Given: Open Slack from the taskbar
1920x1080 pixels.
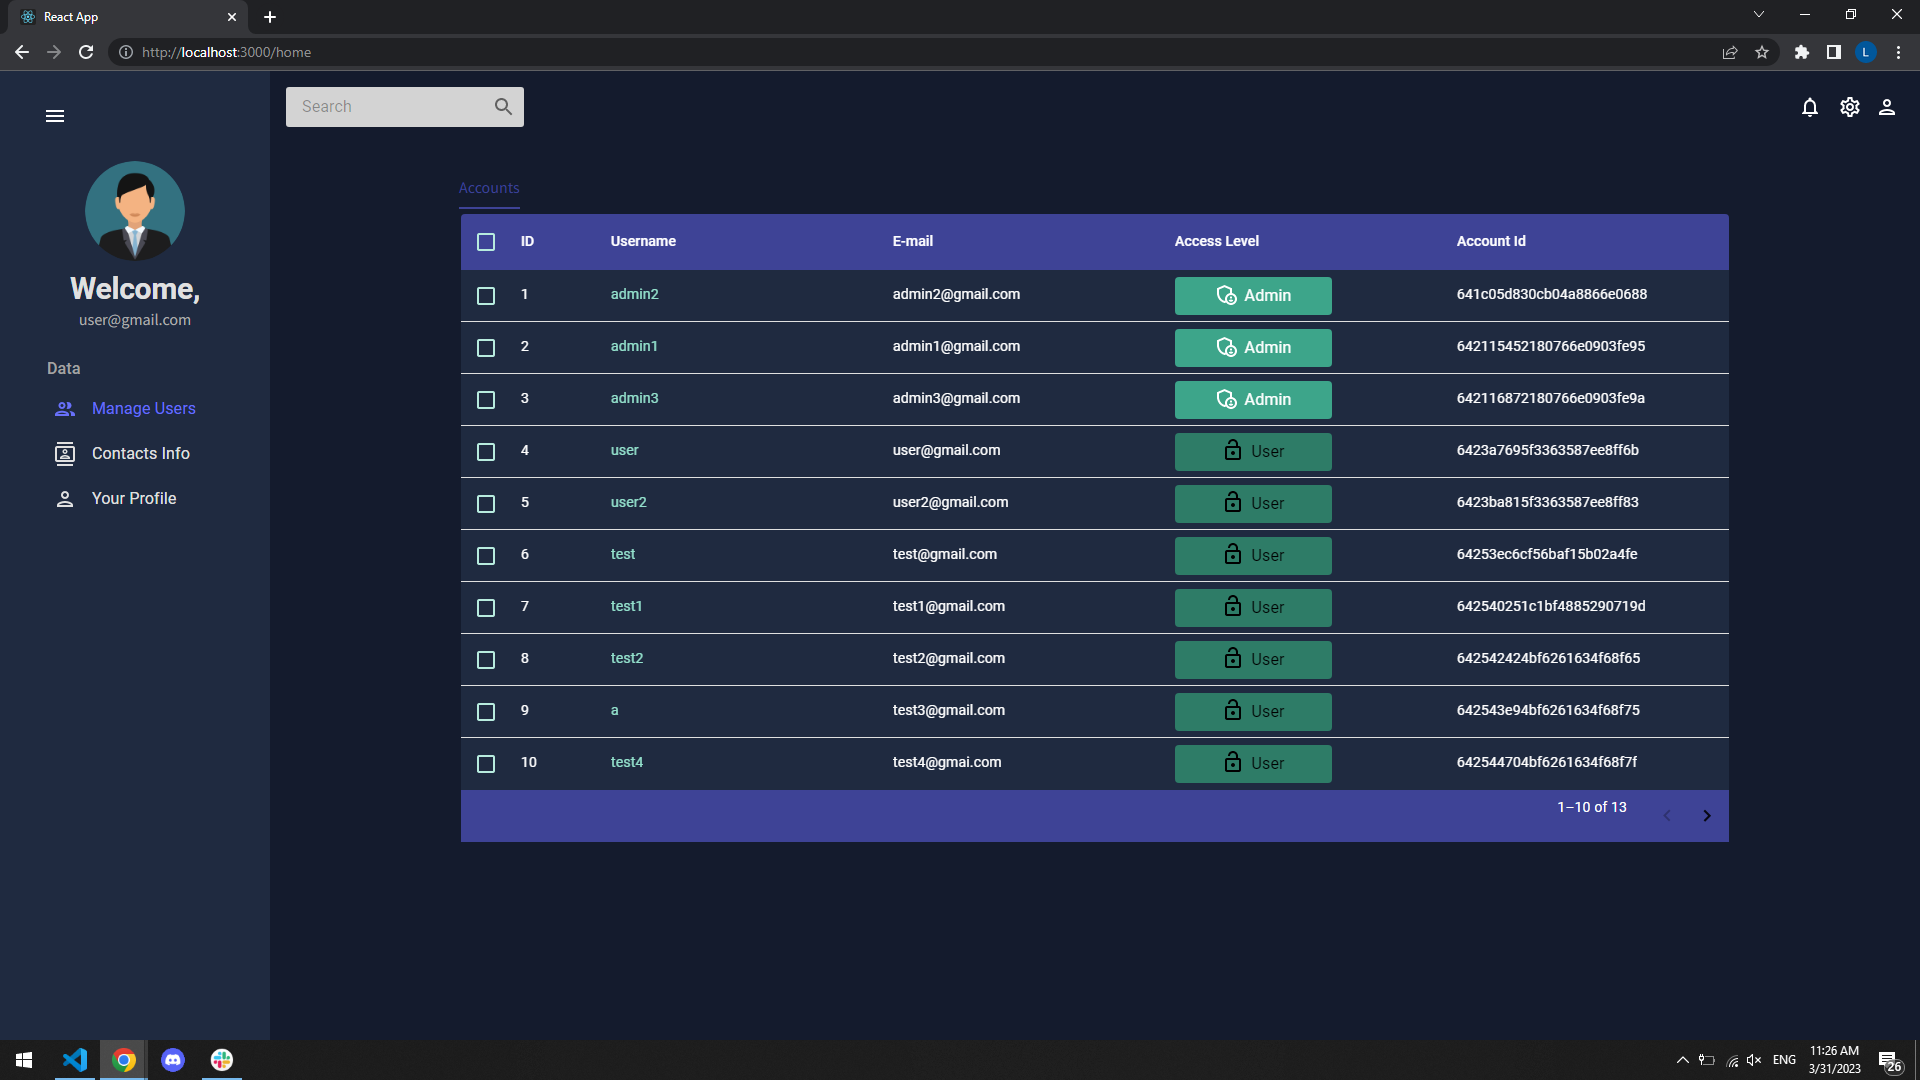Looking at the screenshot, I should [x=222, y=1059].
